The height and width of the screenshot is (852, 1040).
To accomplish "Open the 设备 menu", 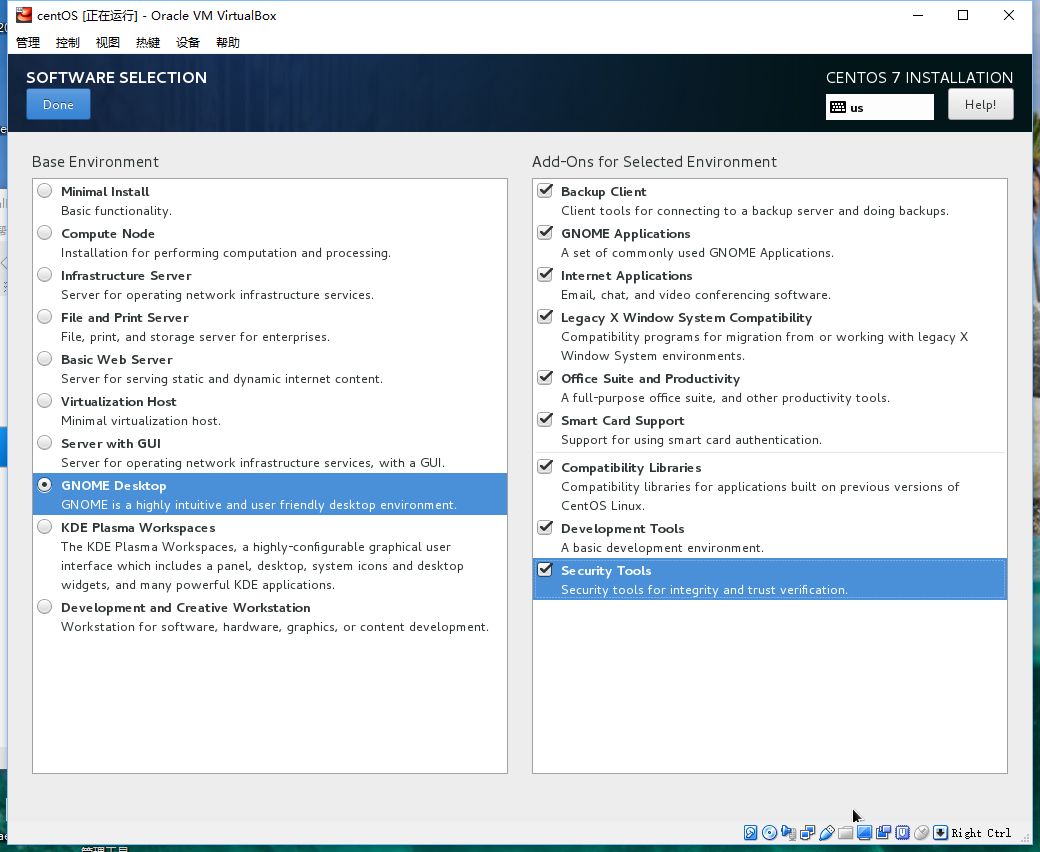I will 188,42.
